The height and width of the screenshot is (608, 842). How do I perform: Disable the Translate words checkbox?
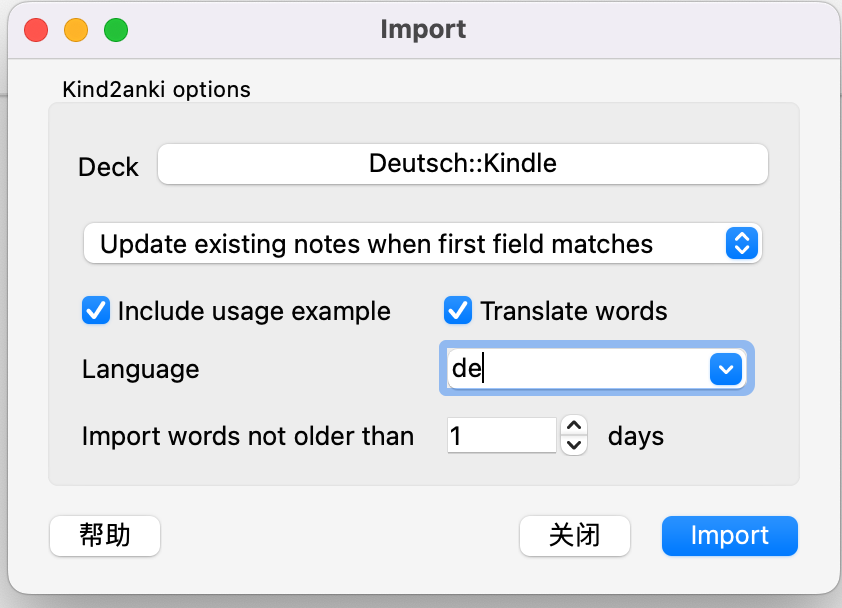458,311
